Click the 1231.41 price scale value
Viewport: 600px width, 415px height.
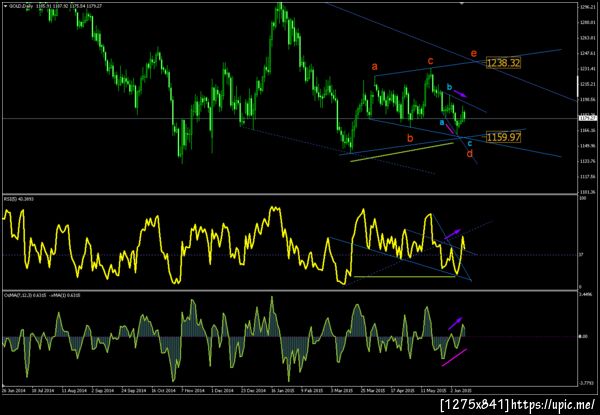pyautogui.click(x=586, y=69)
